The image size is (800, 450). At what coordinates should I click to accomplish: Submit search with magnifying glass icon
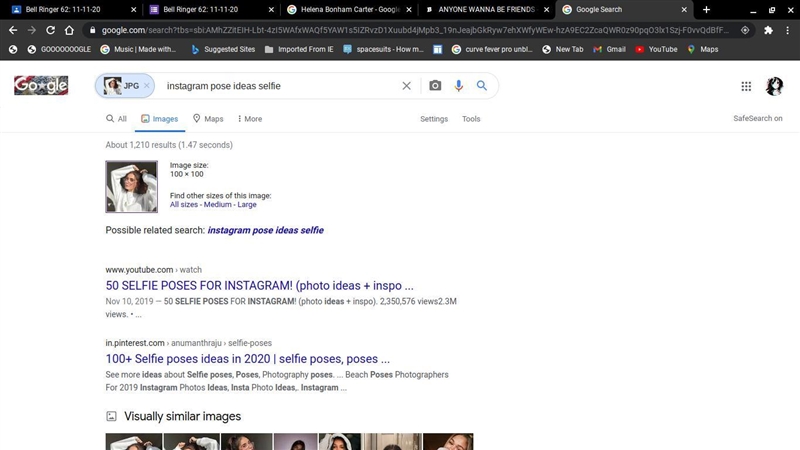482,86
